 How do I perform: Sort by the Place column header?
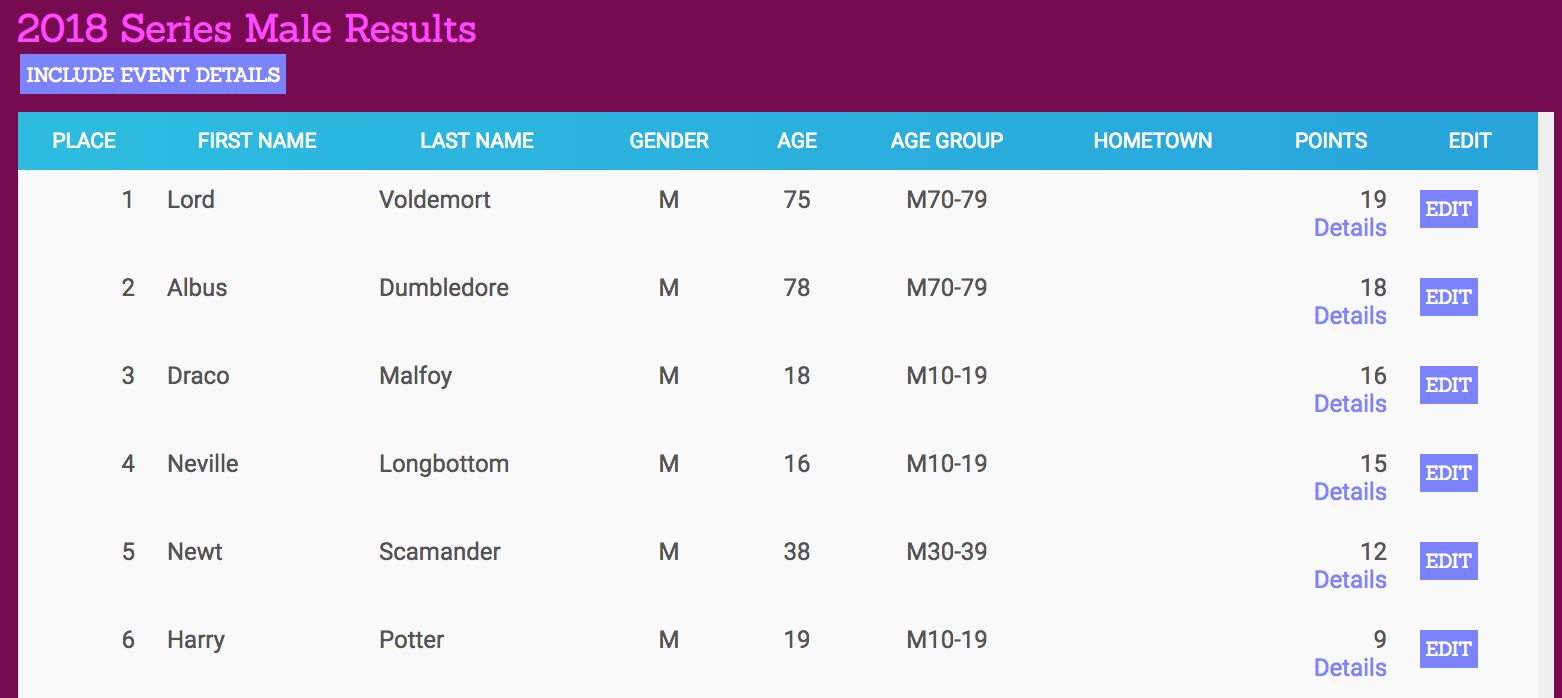(84, 141)
